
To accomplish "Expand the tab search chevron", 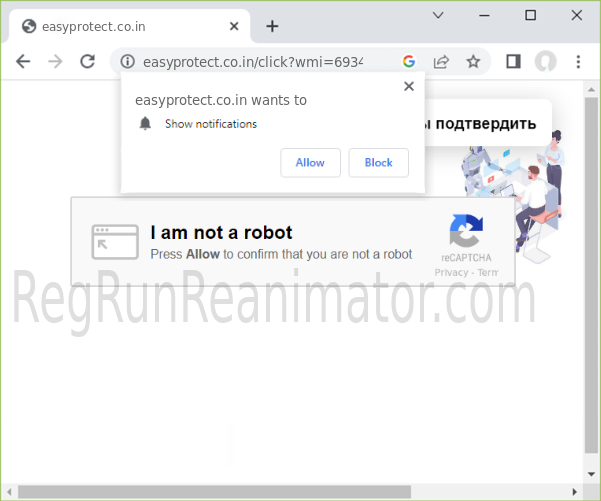I will click(x=438, y=15).
